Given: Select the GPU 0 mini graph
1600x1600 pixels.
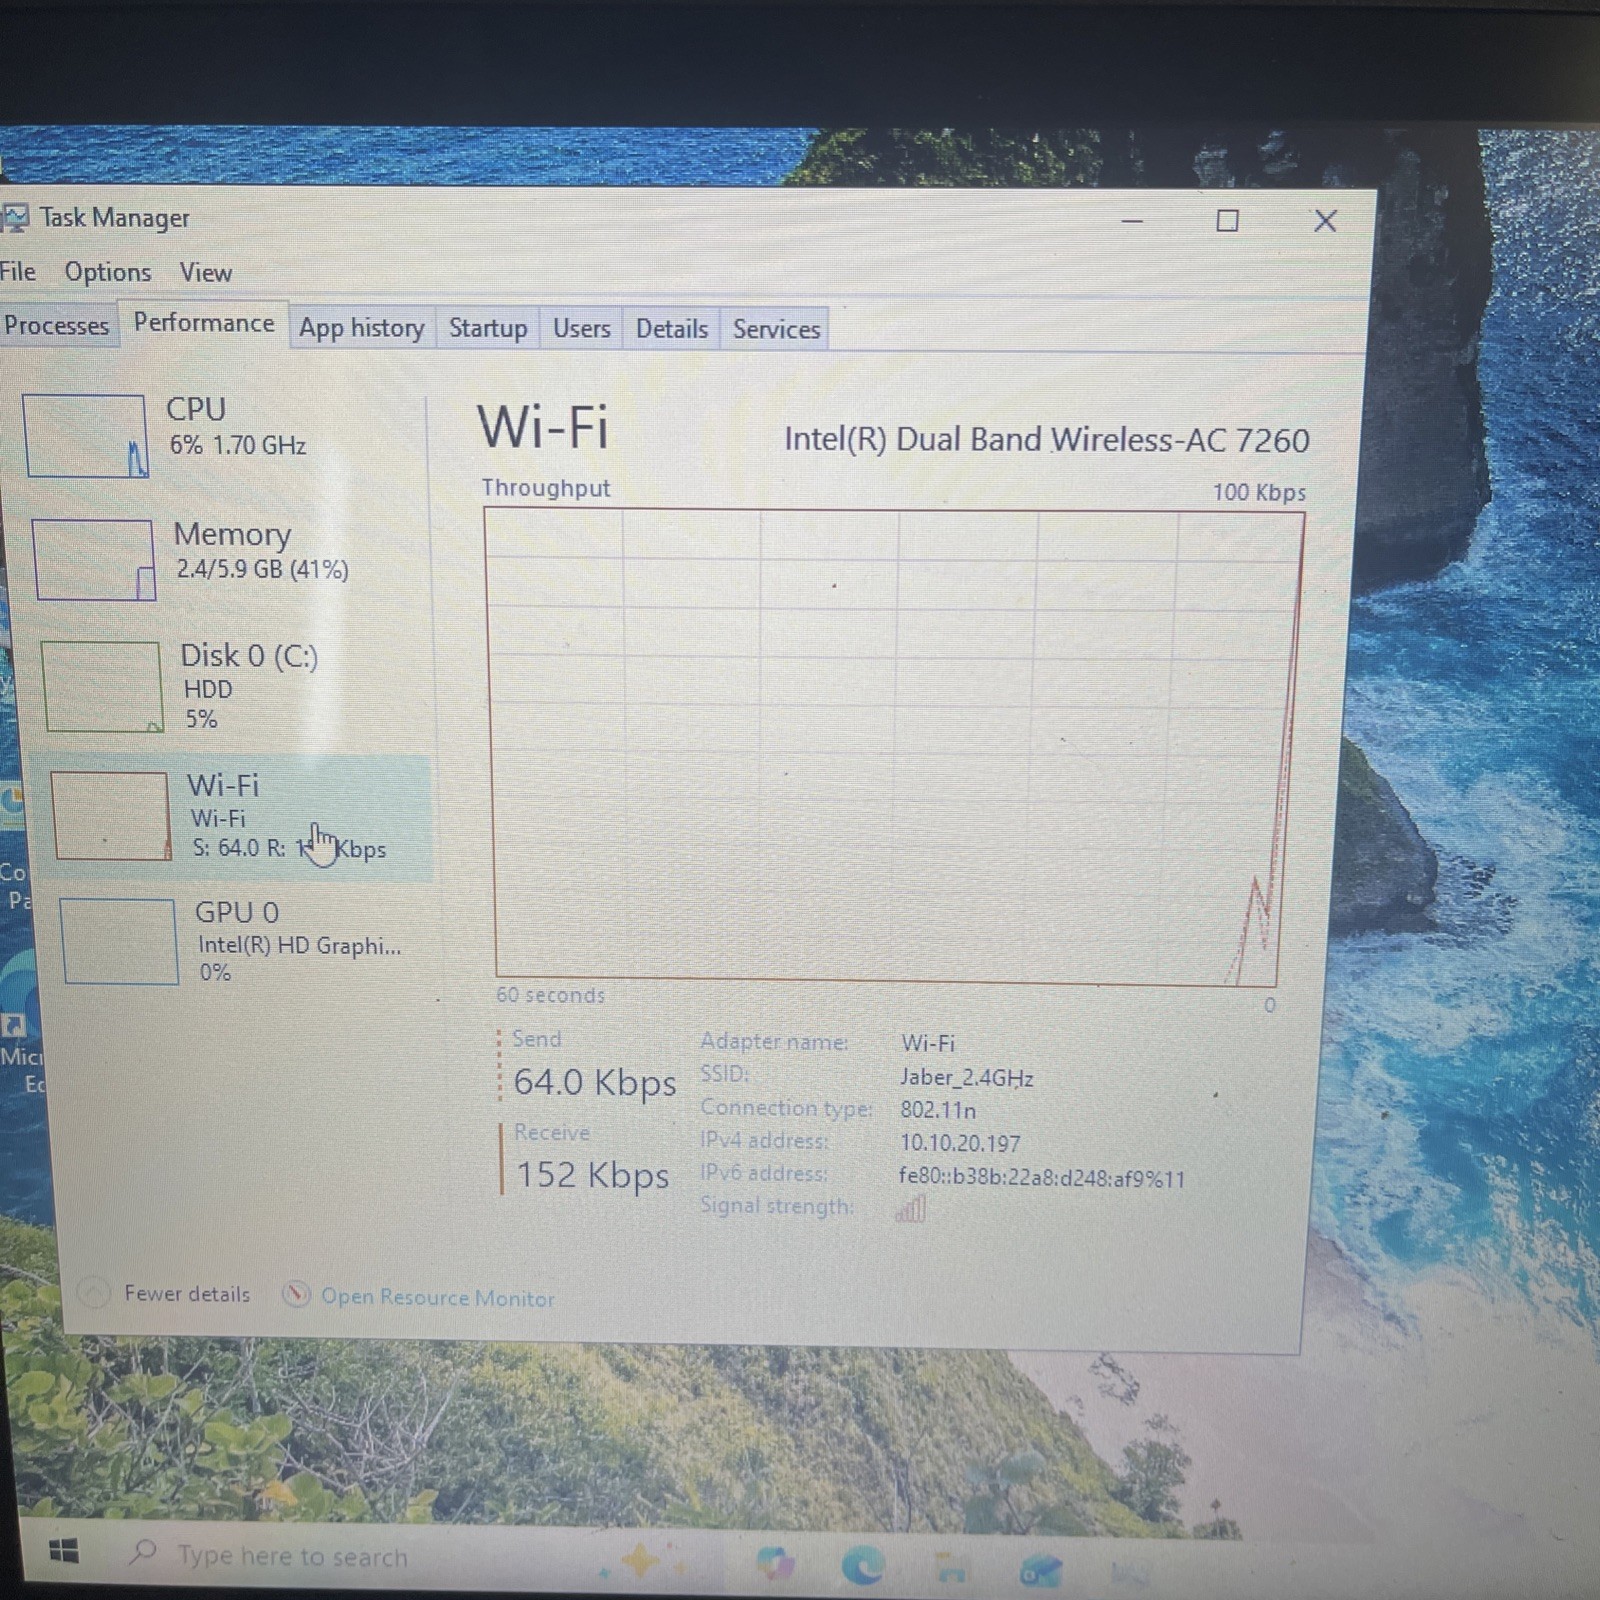Looking at the screenshot, I should [x=119, y=942].
